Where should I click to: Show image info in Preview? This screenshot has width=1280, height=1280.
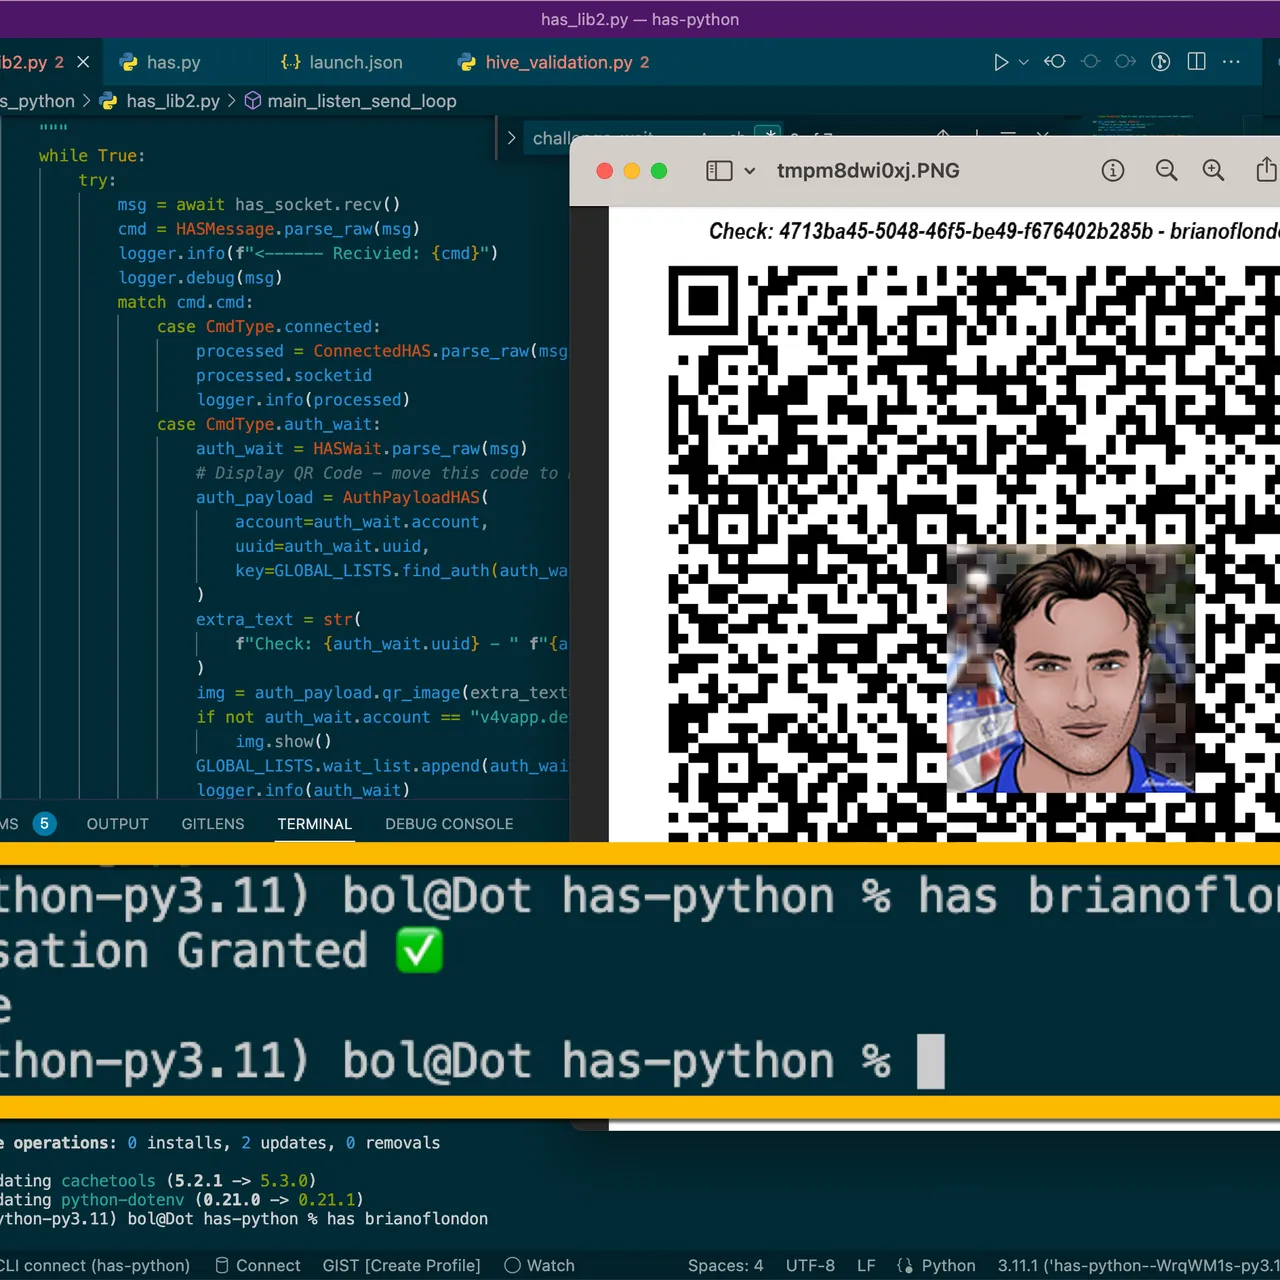tap(1113, 170)
